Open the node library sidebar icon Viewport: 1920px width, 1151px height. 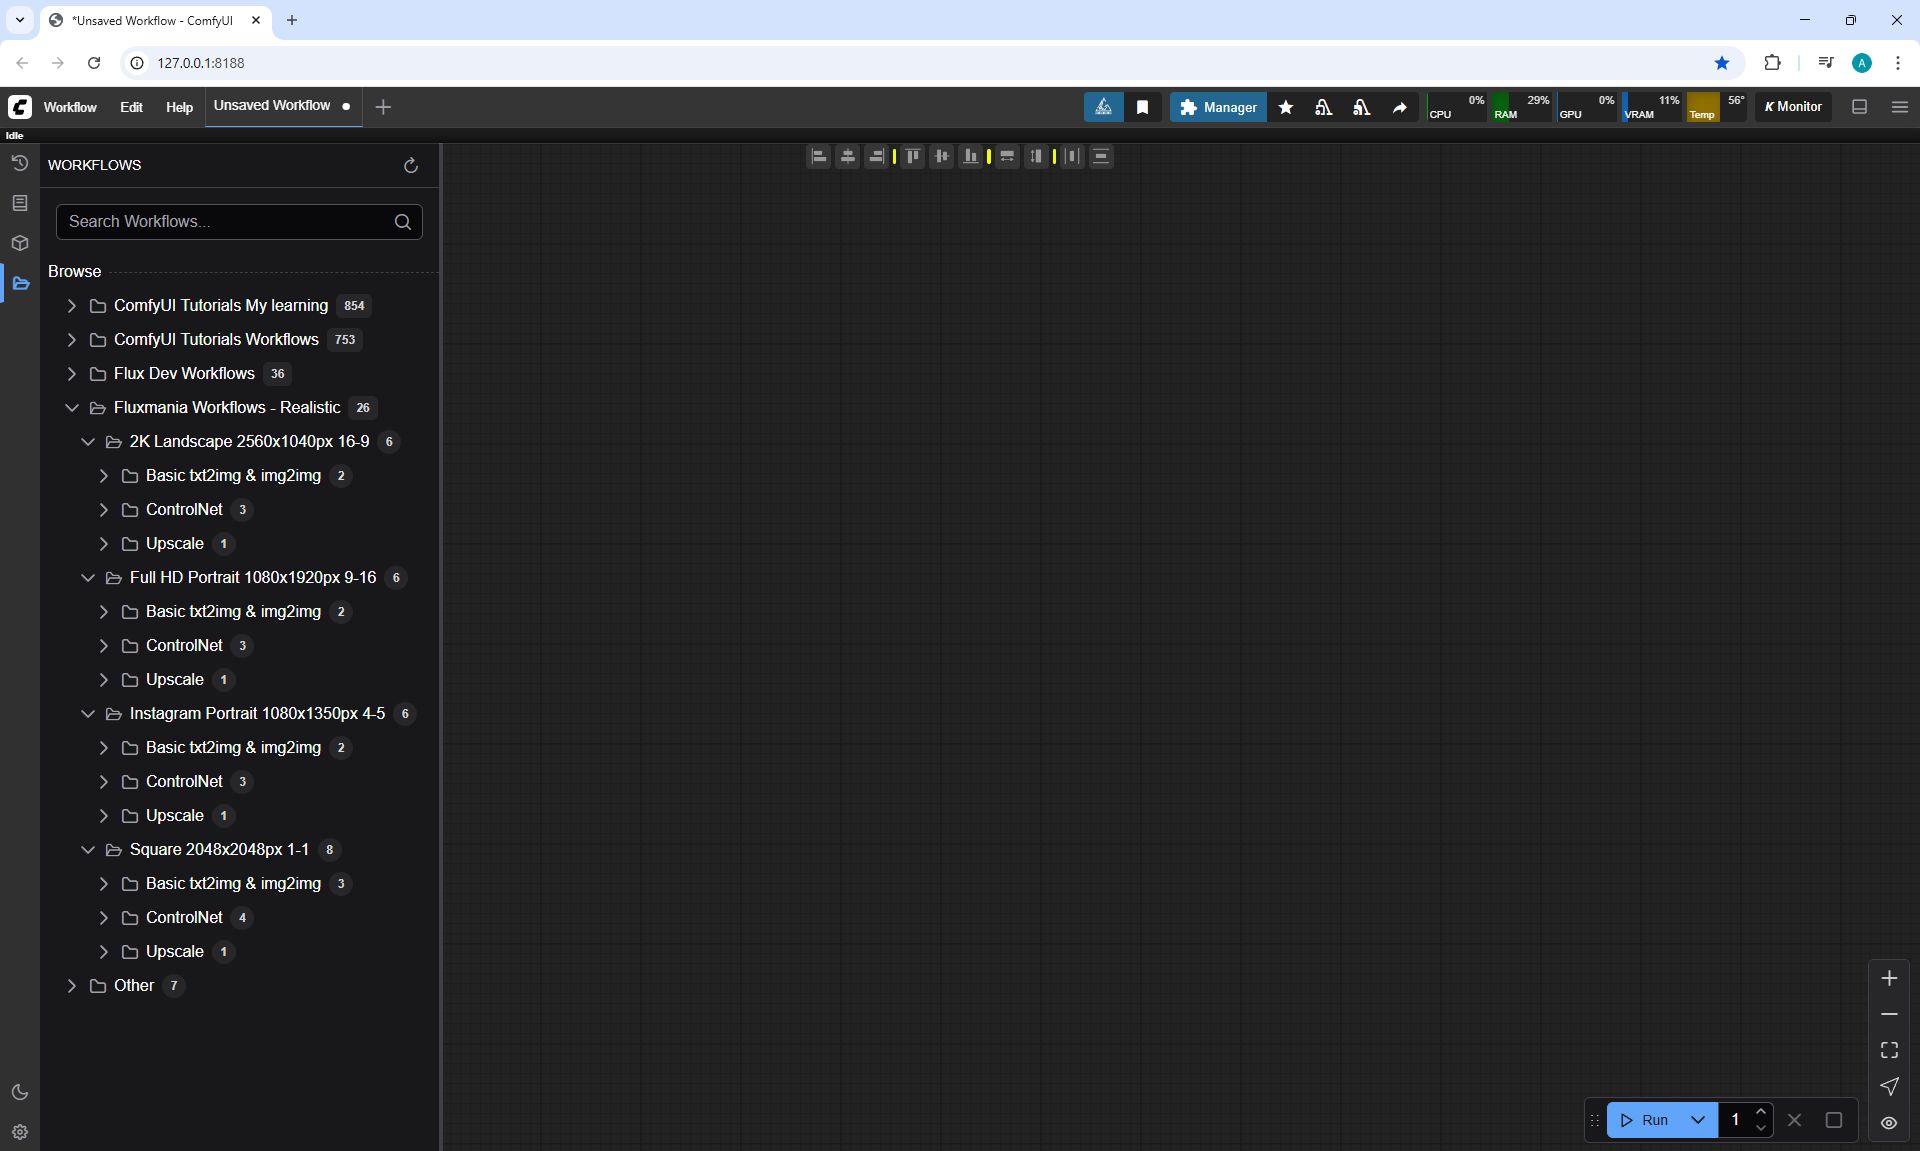pyautogui.click(x=20, y=203)
